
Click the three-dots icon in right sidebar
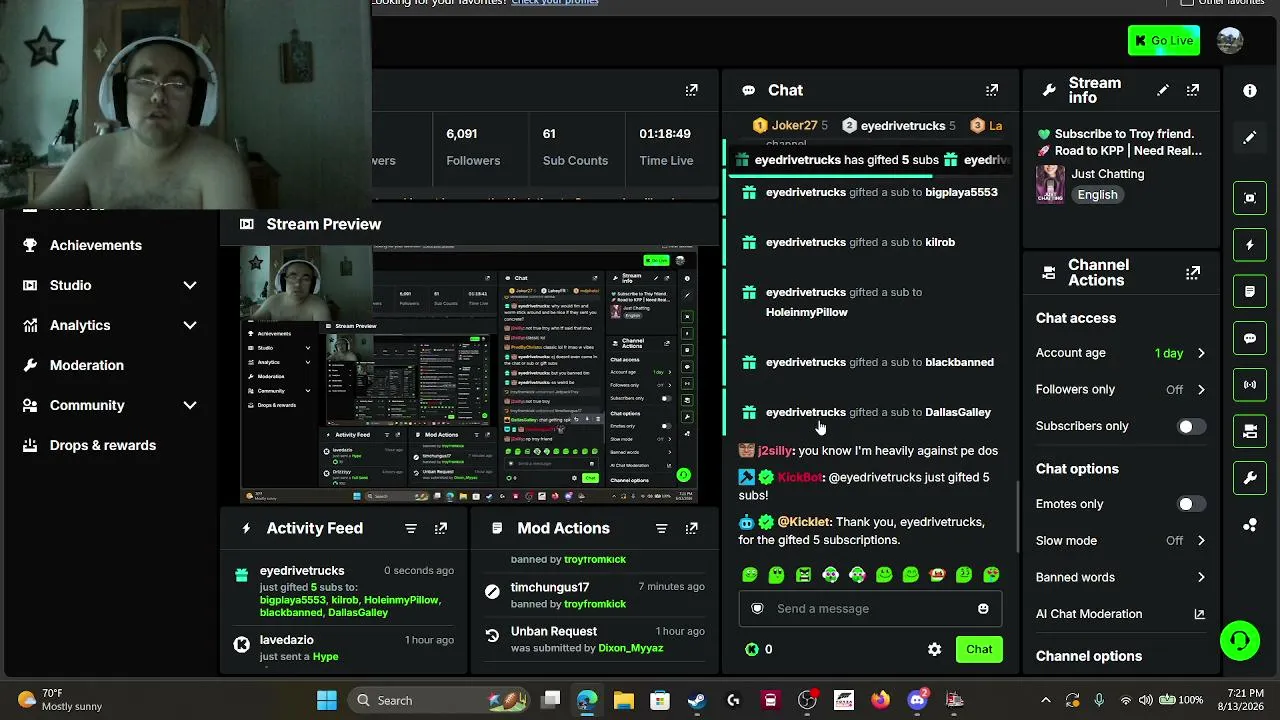point(1250,525)
